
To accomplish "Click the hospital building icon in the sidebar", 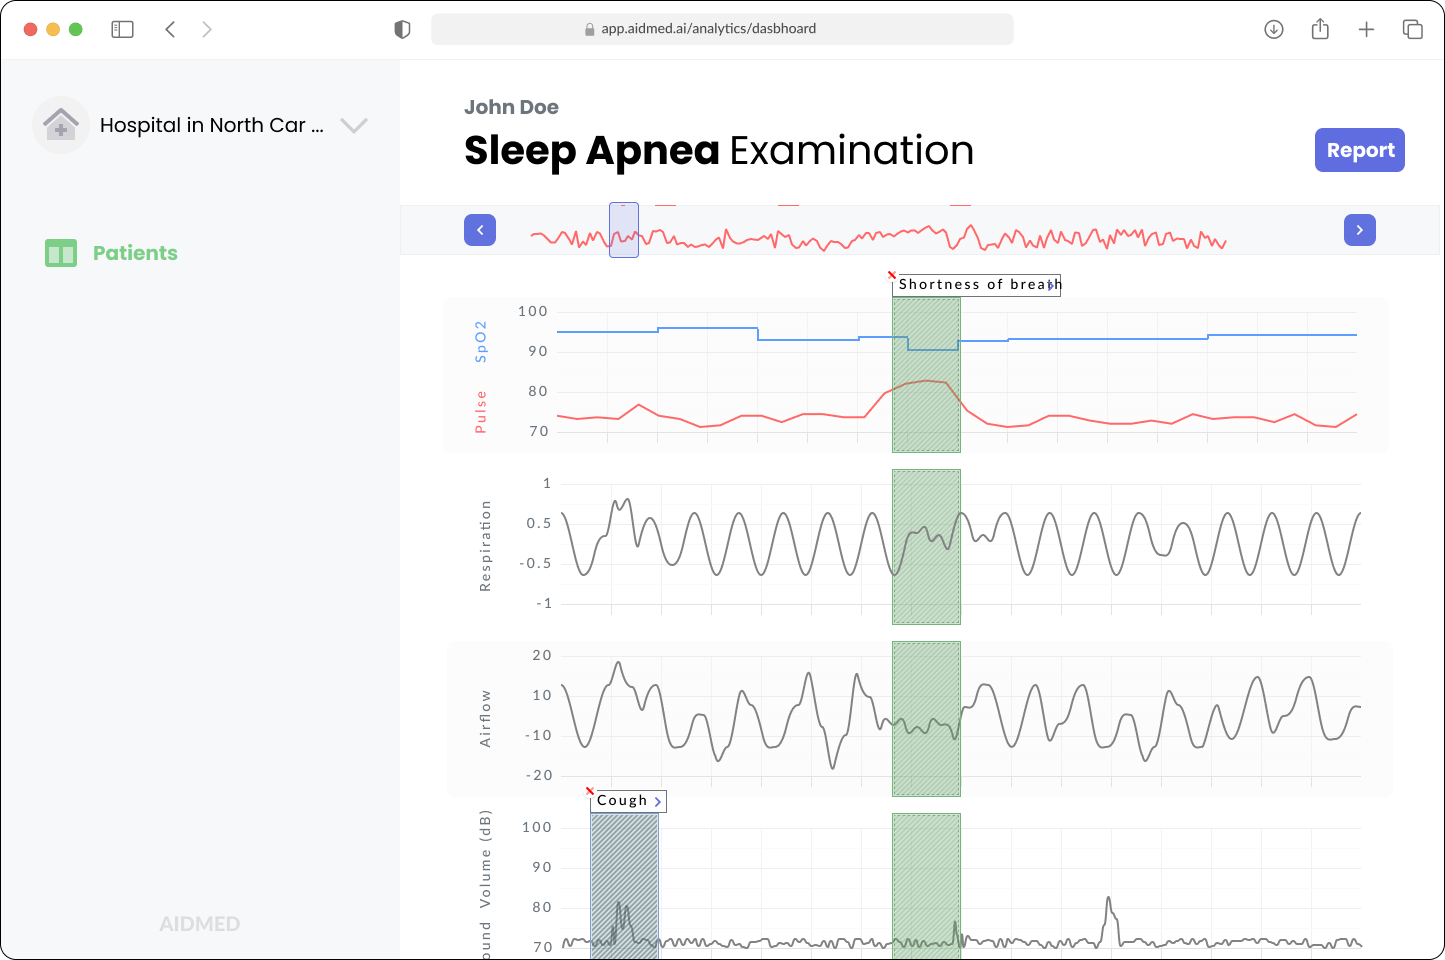I will (60, 124).
